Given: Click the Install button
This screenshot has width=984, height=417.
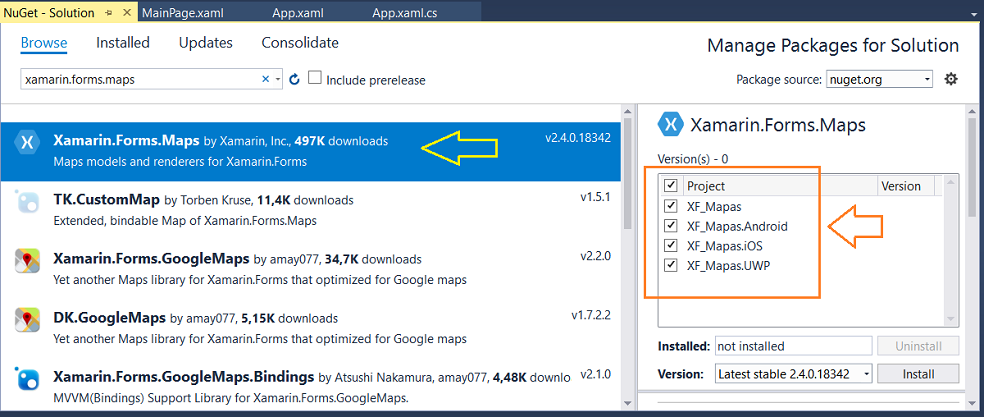Looking at the screenshot, I should [918, 374].
